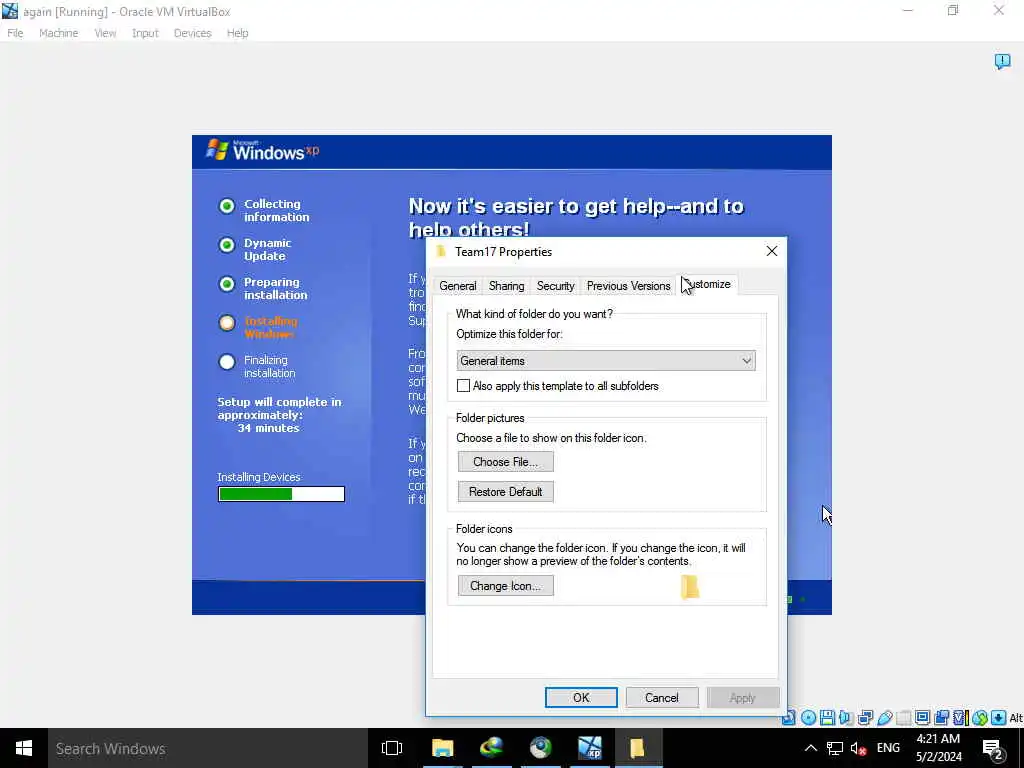The image size is (1024, 768).
Task: Click the VirtualBox mouse integration status icon
Action: pyautogui.click(x=979, y=718)
